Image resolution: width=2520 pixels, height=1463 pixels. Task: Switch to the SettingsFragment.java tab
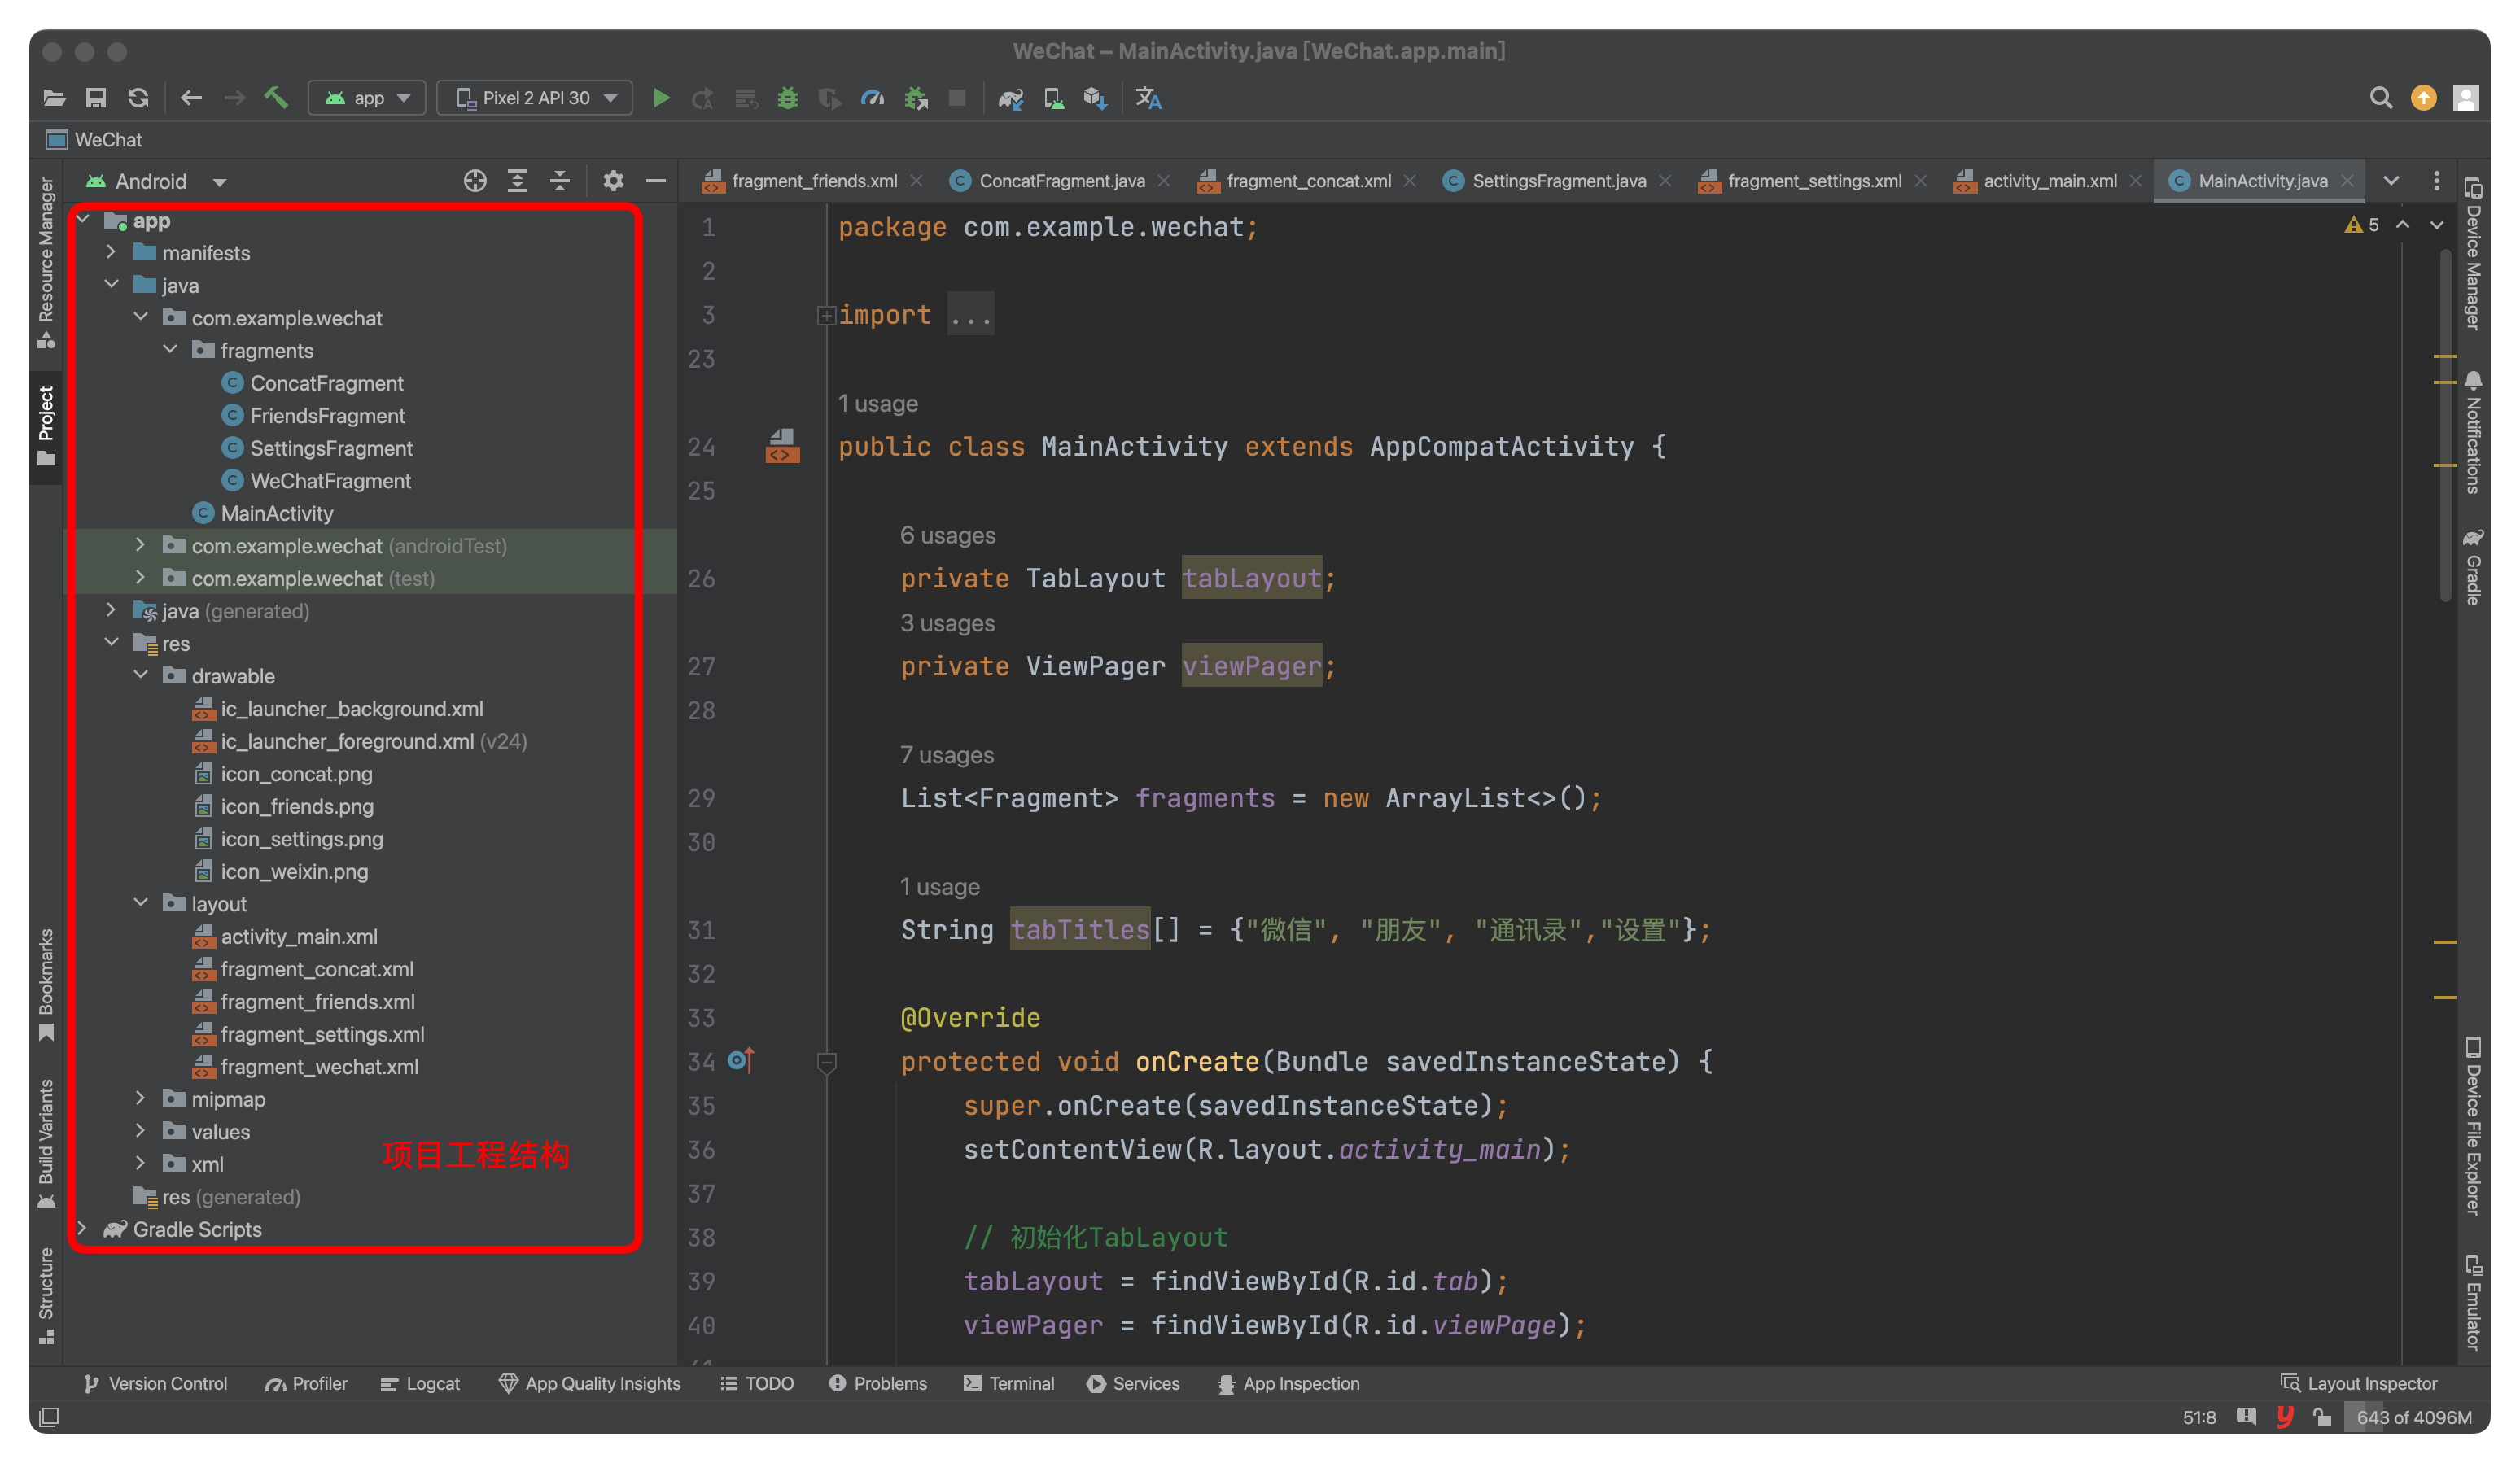[x=1557, y=181]
